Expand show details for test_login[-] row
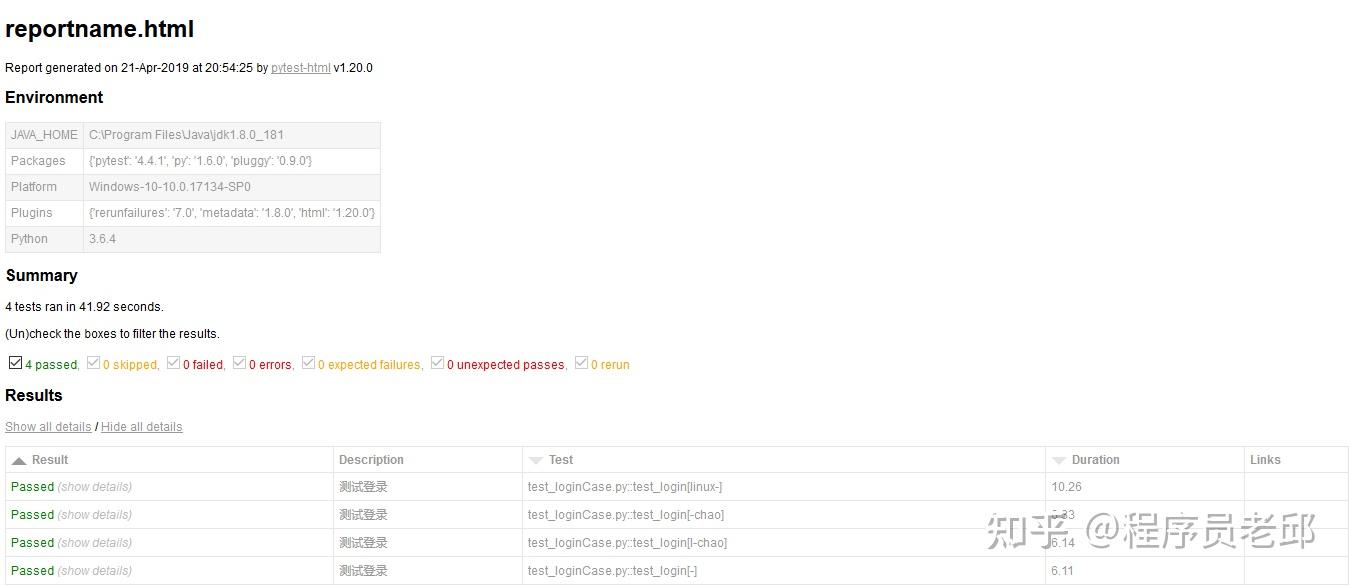Image resolution: width=1350 pixels, height=586 pixels. tap(95, 571)
